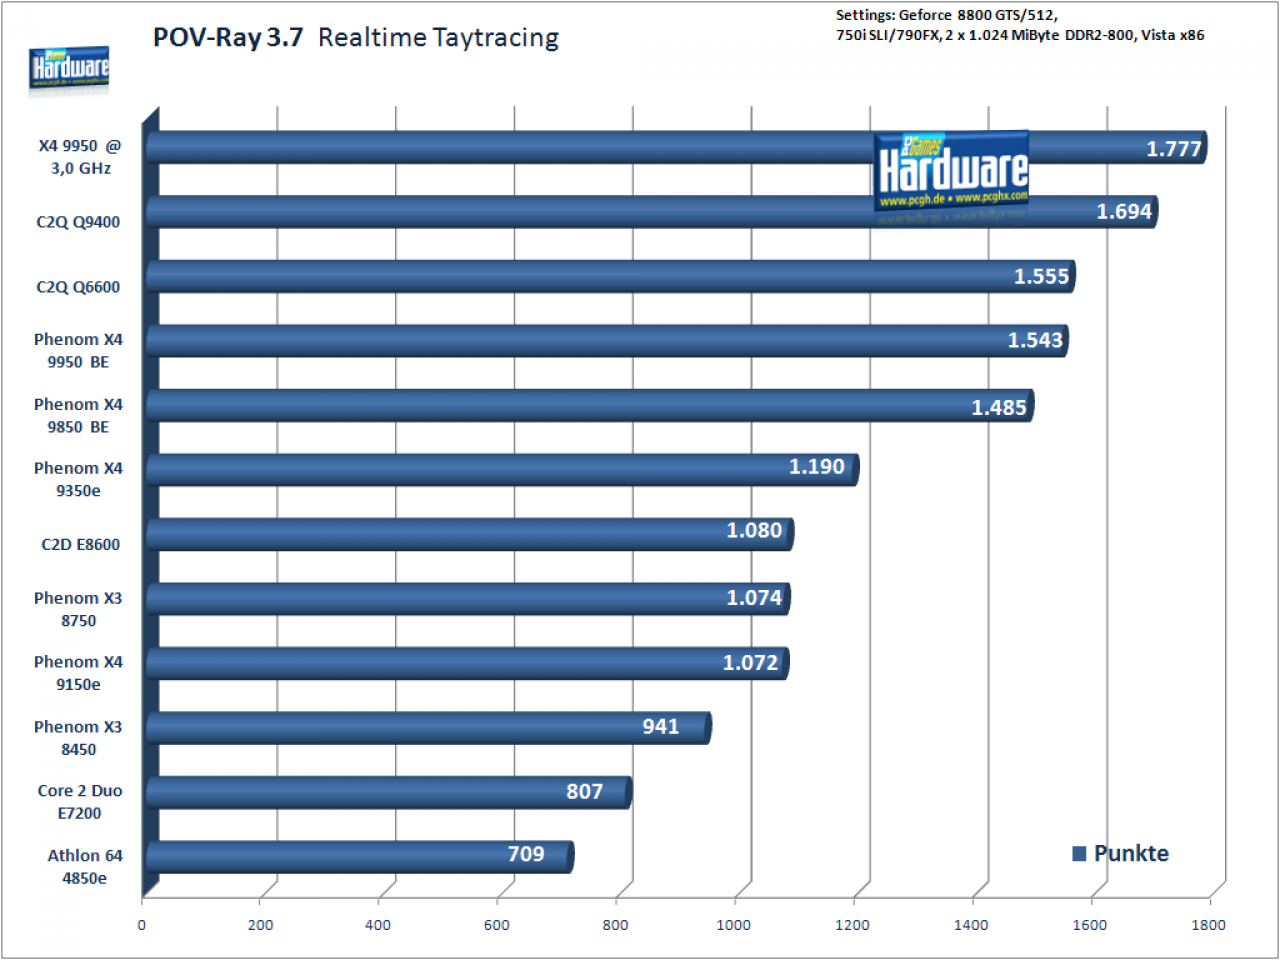Image resolution: width=1280 pixels, height=960 pixels.
Task: Select the '709' bar value
Action: pos(526,854)
